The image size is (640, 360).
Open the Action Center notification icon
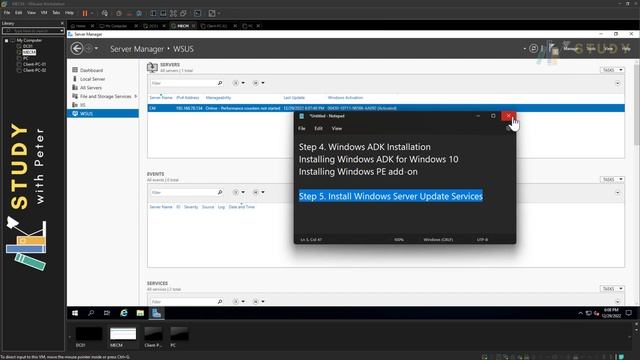click(629, 313)
